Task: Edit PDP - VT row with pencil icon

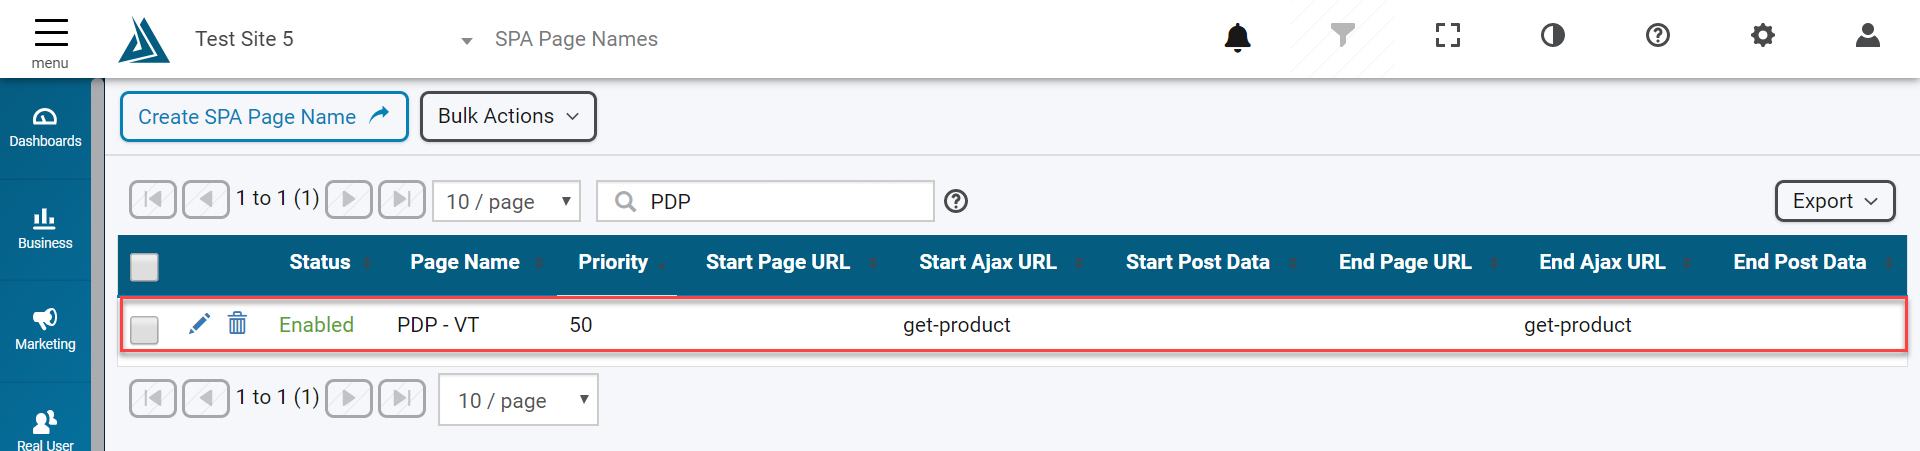Action: point(199,324)
